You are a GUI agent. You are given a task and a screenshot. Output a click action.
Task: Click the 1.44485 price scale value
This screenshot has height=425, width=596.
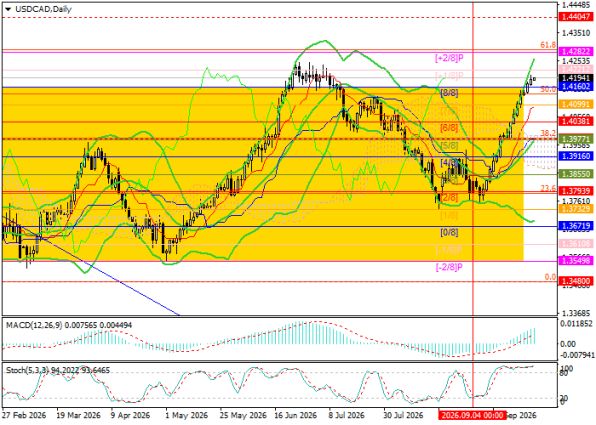(x=576, y=5)
